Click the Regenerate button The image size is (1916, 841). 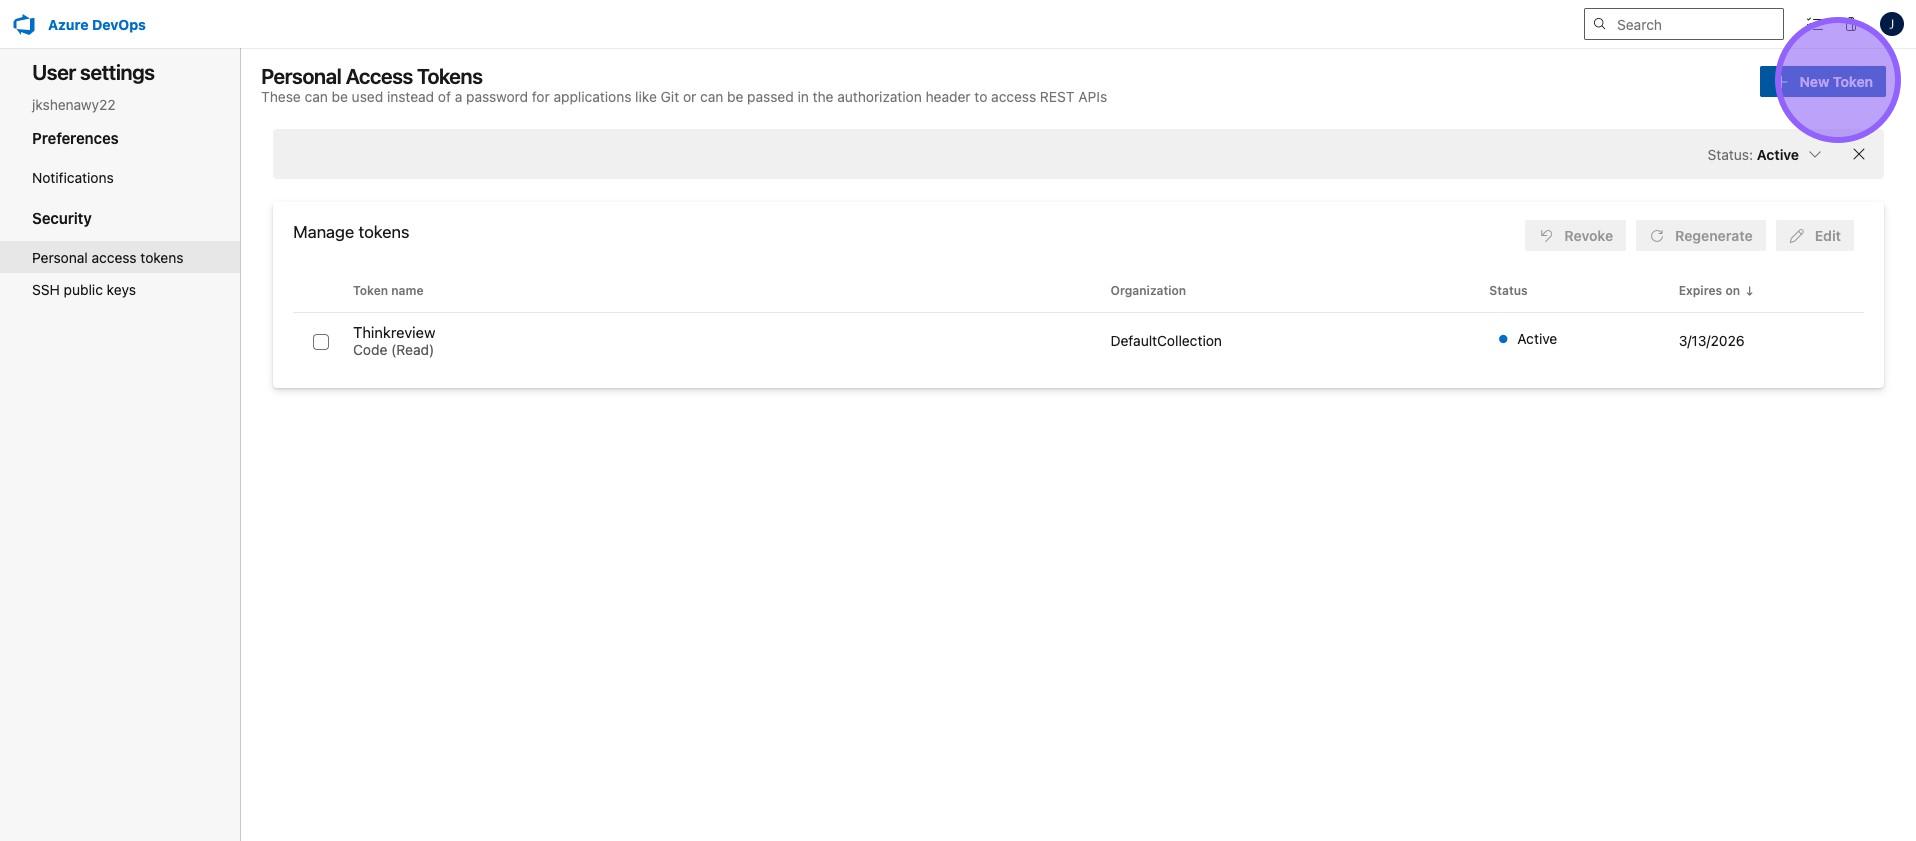tap(1700, 236)
